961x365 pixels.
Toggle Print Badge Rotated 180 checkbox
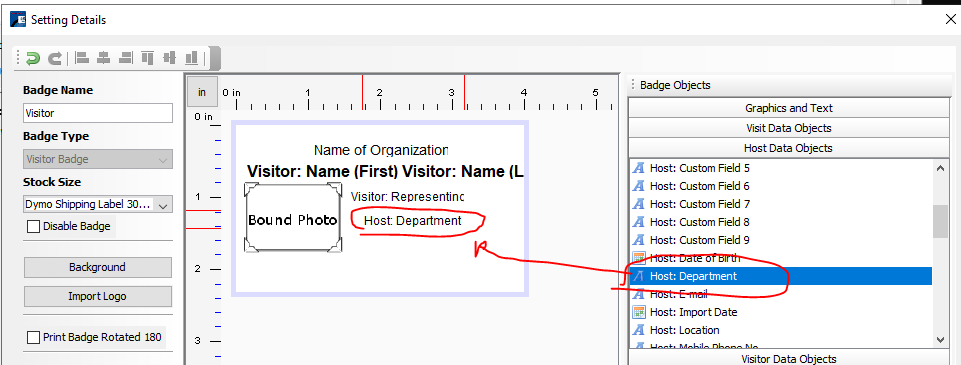tap(34, 337)
